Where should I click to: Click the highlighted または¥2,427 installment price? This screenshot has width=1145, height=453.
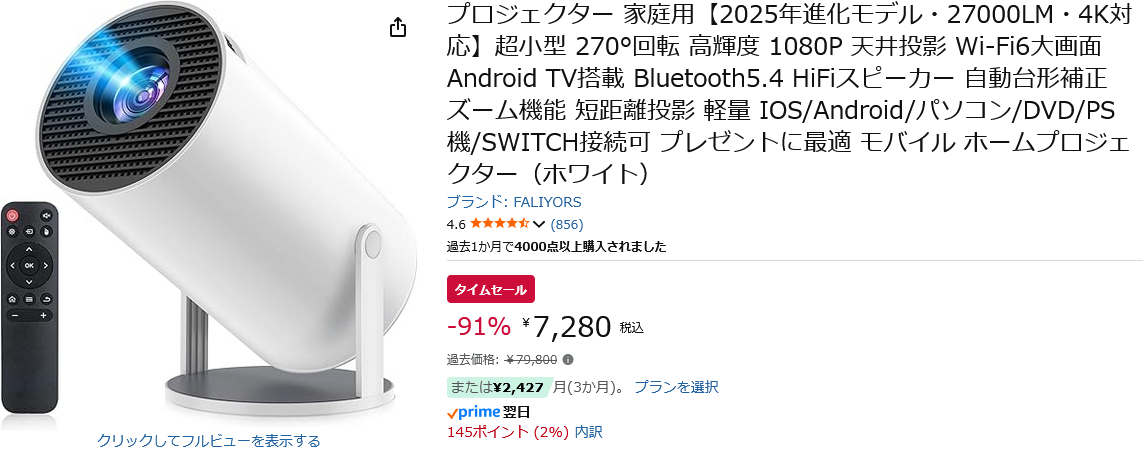[x=496, y=387]
